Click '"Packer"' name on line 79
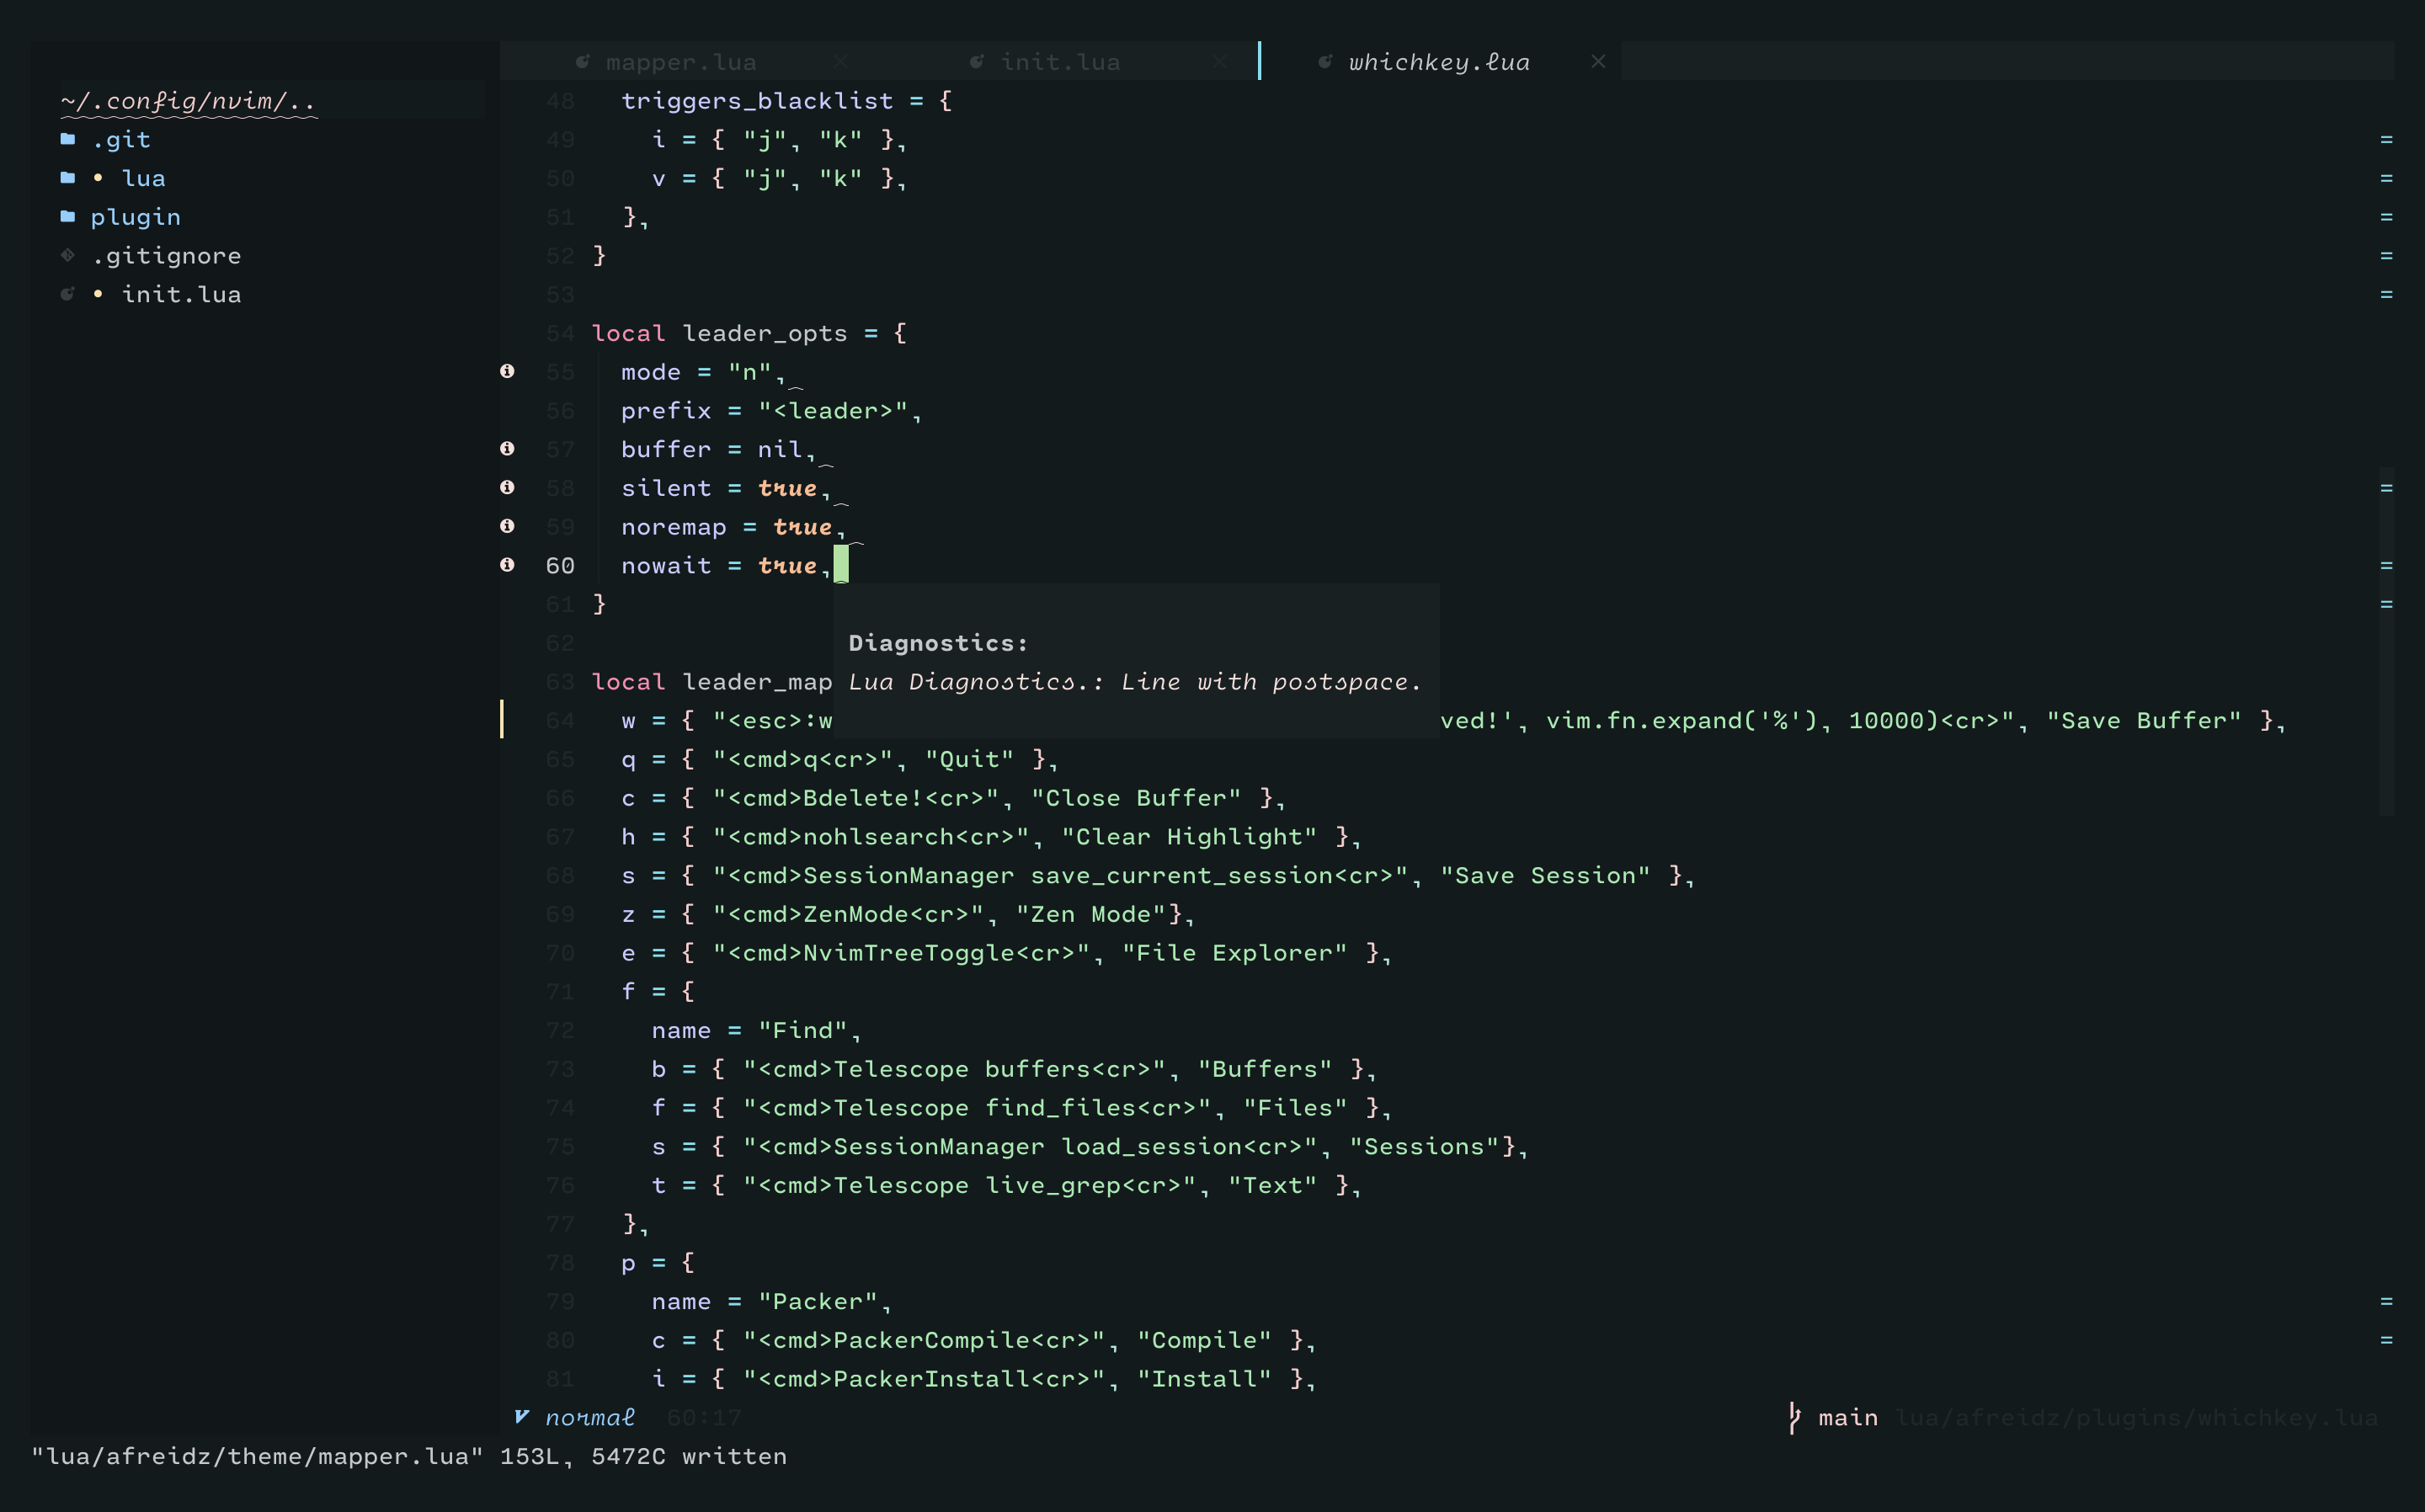 point(818,1302)
